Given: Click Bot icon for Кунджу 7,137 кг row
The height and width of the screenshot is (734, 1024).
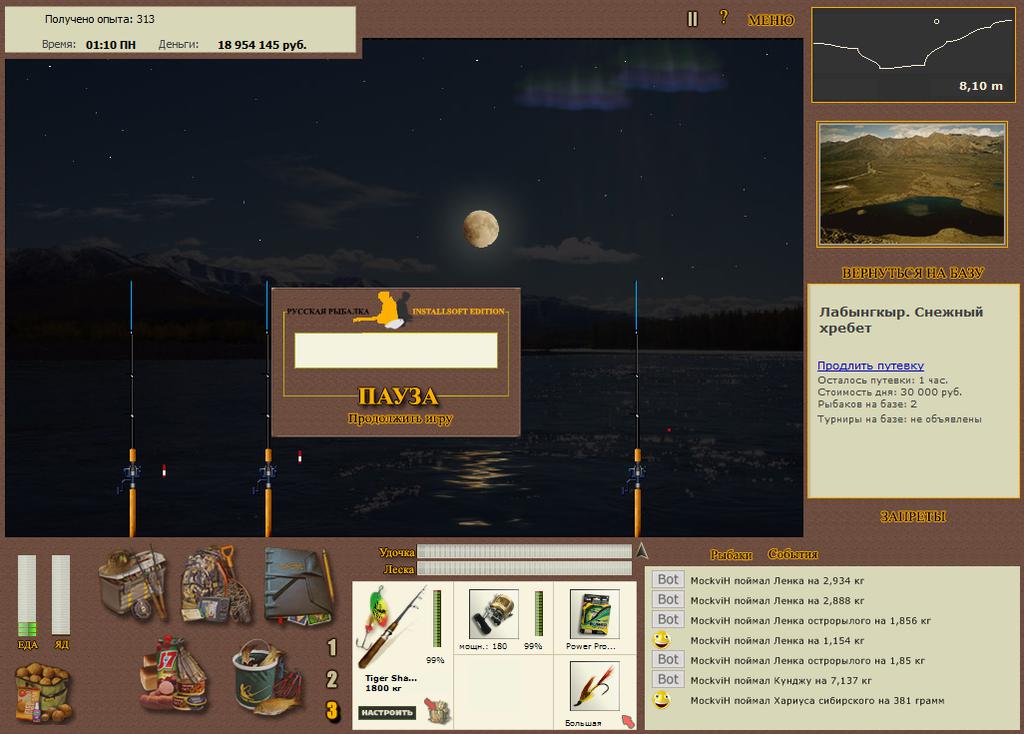Looking at the screenshot, I should [667, 679].
